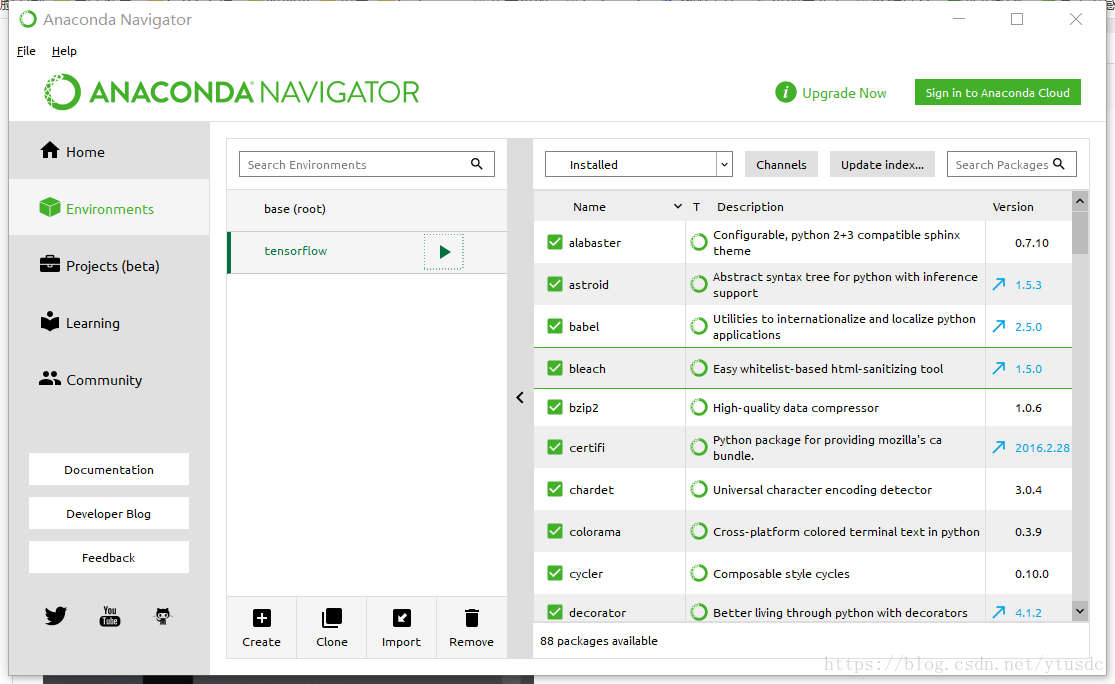
Task: Click the Channels button
Action: [781, 164]
